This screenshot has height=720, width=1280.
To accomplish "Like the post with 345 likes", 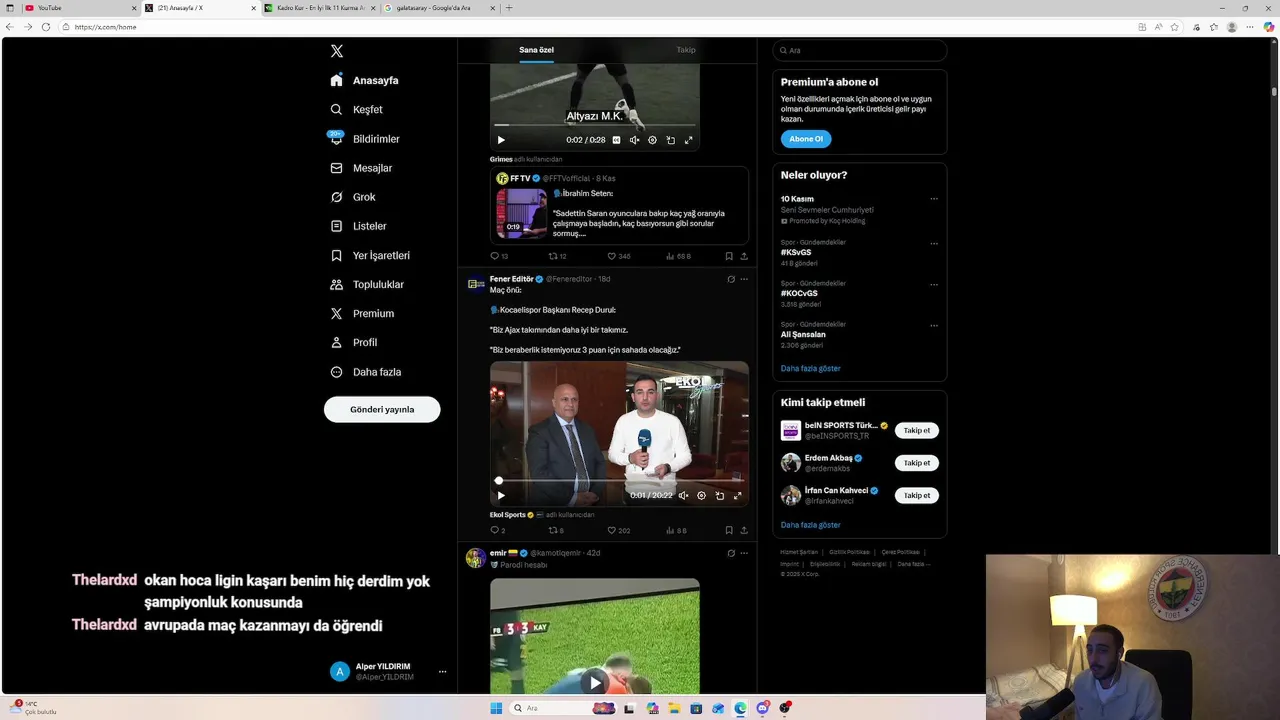I will click(x=619, y=256).
